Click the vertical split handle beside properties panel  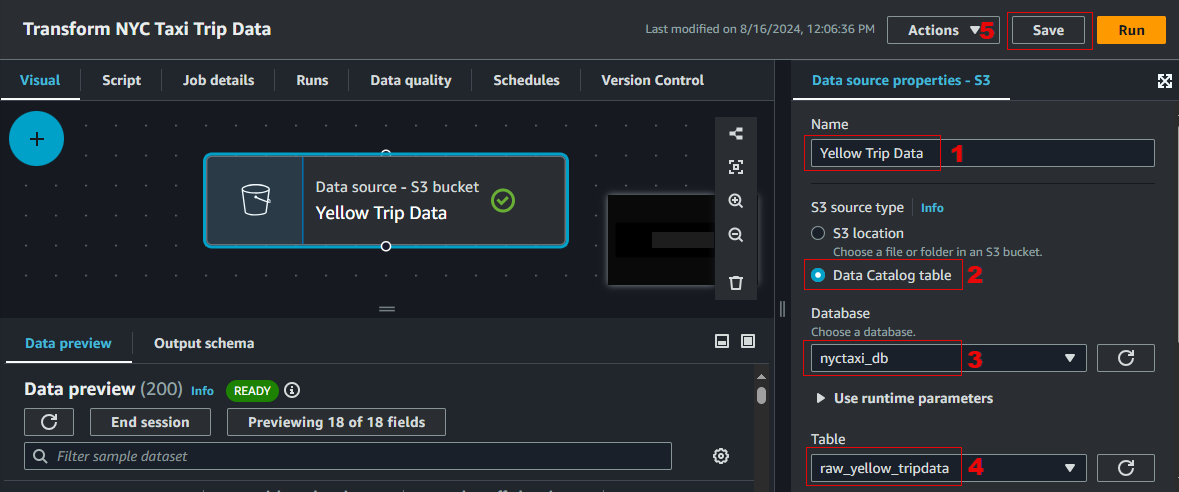[x=782, y=308]
